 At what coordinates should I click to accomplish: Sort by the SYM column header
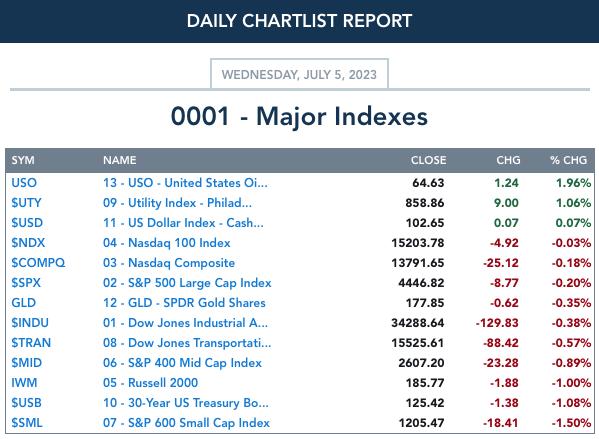click(23, 160)
